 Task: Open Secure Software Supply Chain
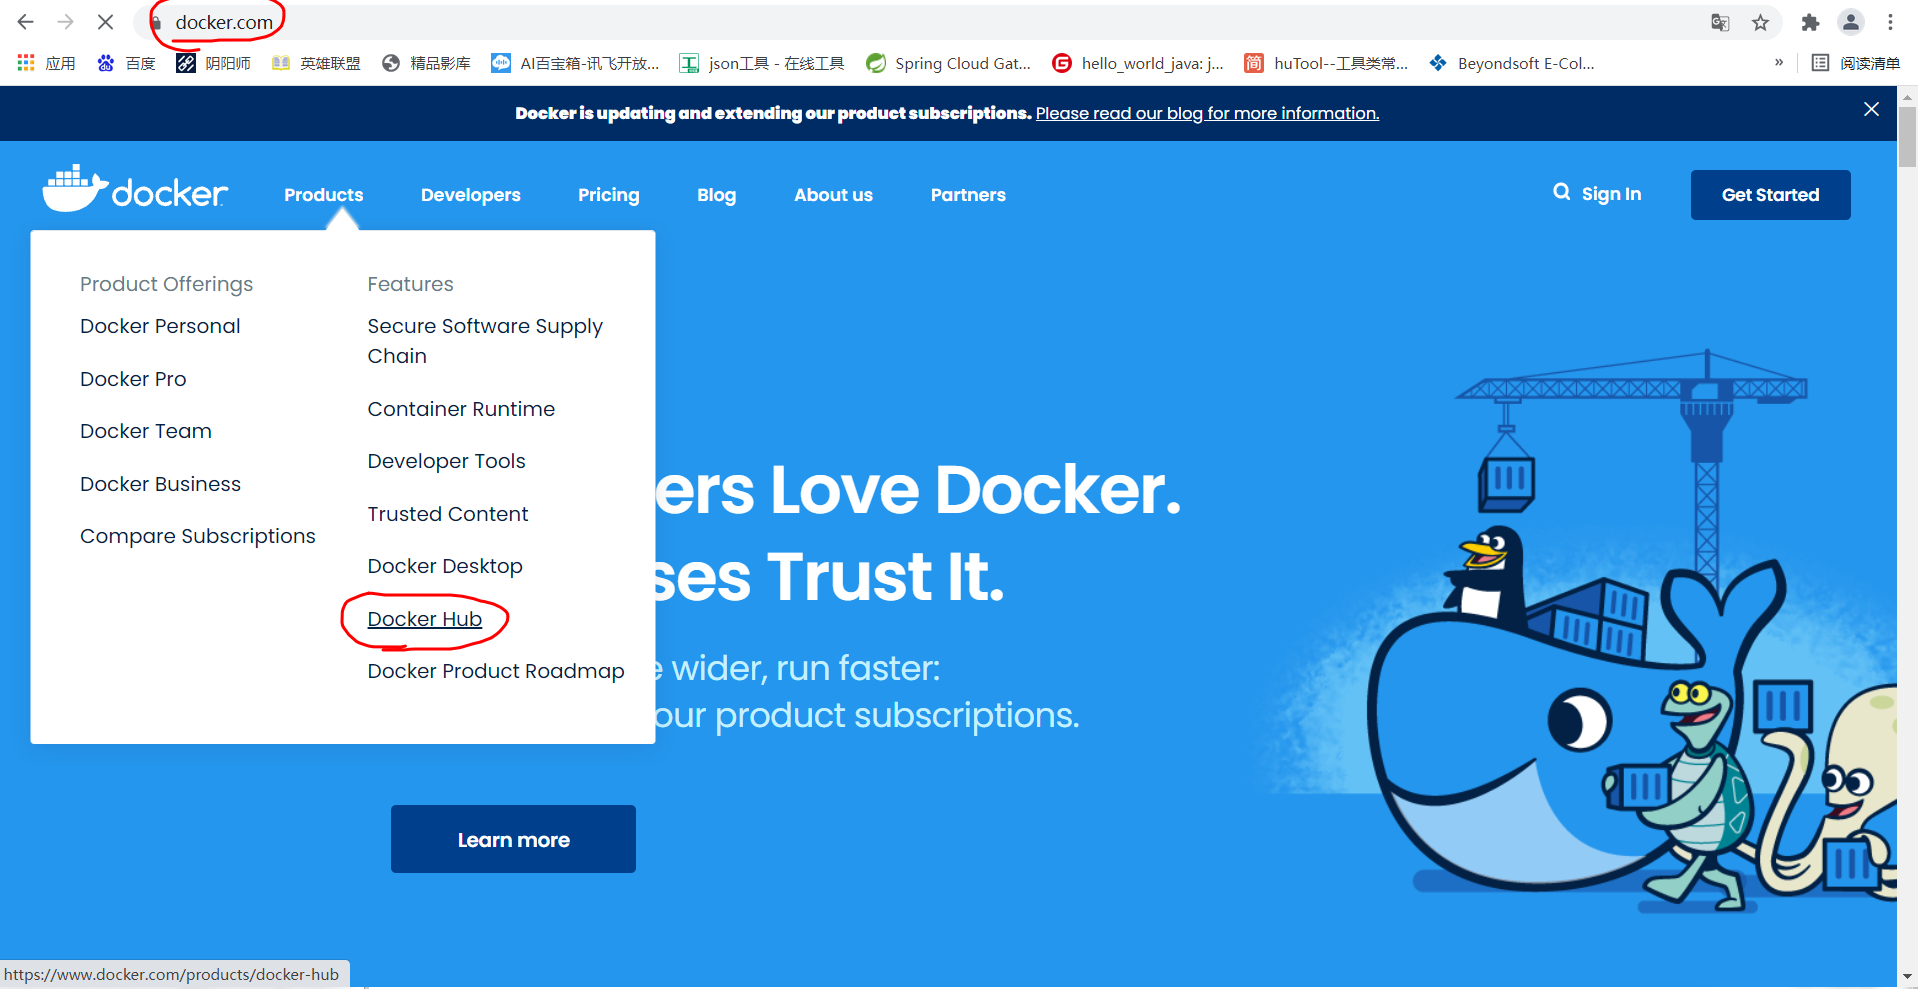pos(485,341)
